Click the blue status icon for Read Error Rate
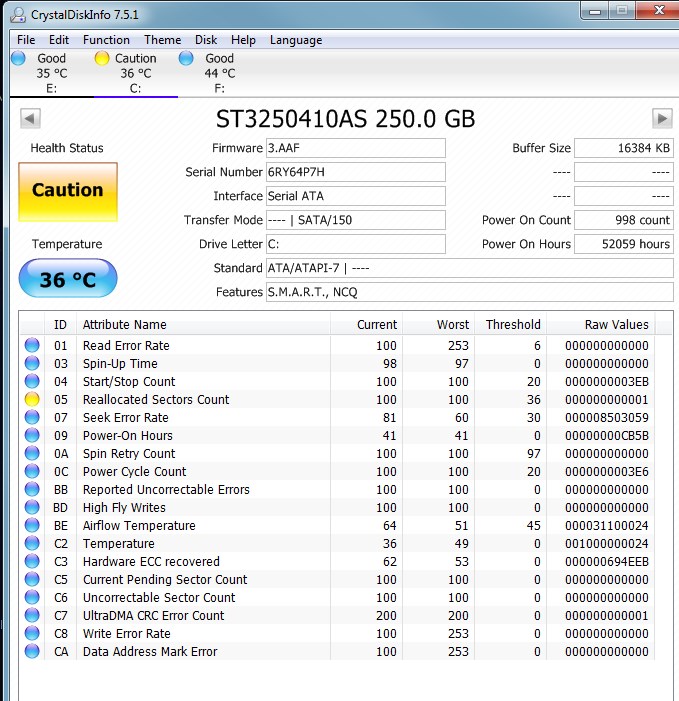This screenshot has height=701, width=679. coord(32,346)
